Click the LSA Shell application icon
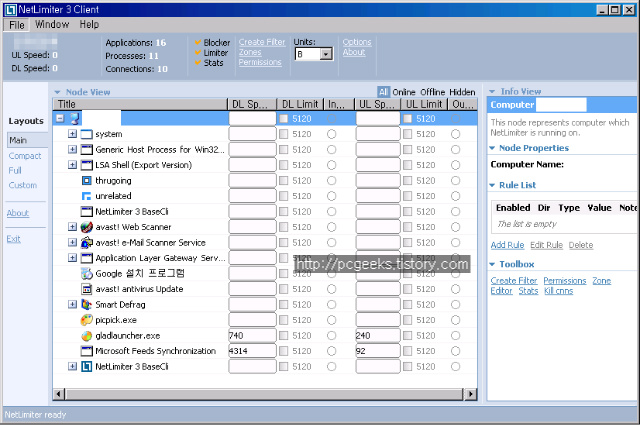This screenshot has width=640, height=425. point(87,165)
